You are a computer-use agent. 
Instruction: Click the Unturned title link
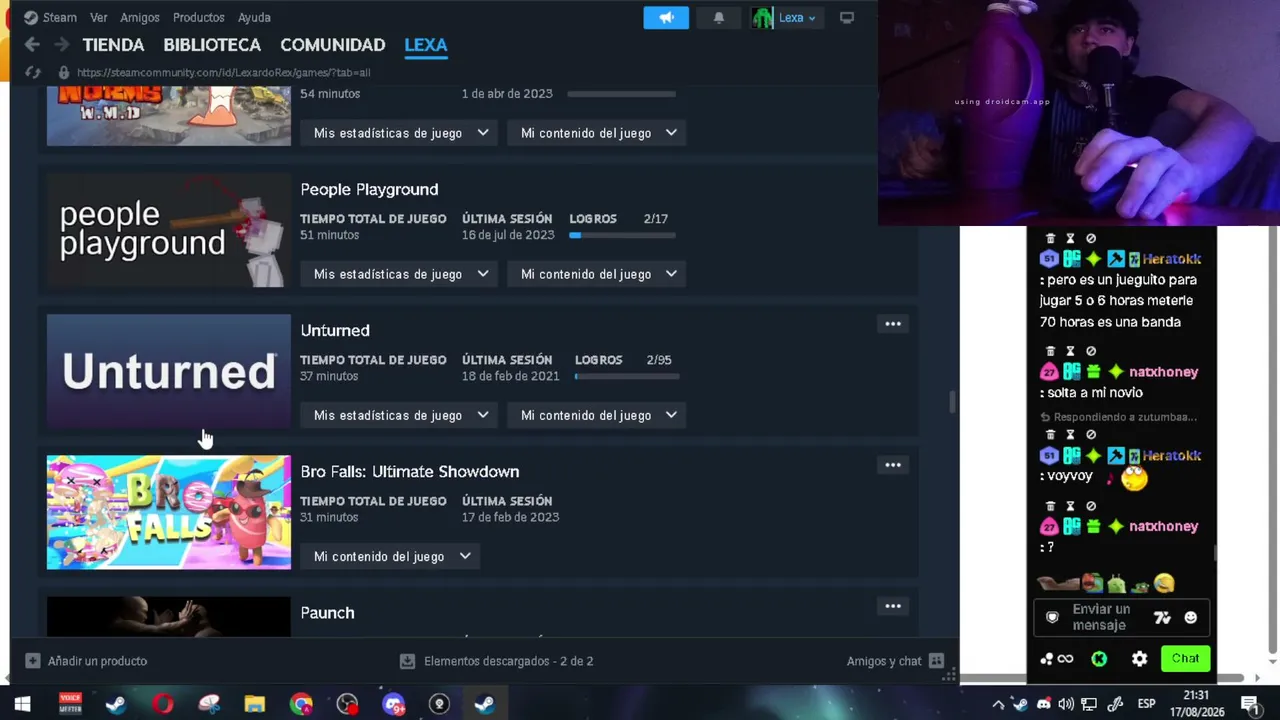pos(335,330)
